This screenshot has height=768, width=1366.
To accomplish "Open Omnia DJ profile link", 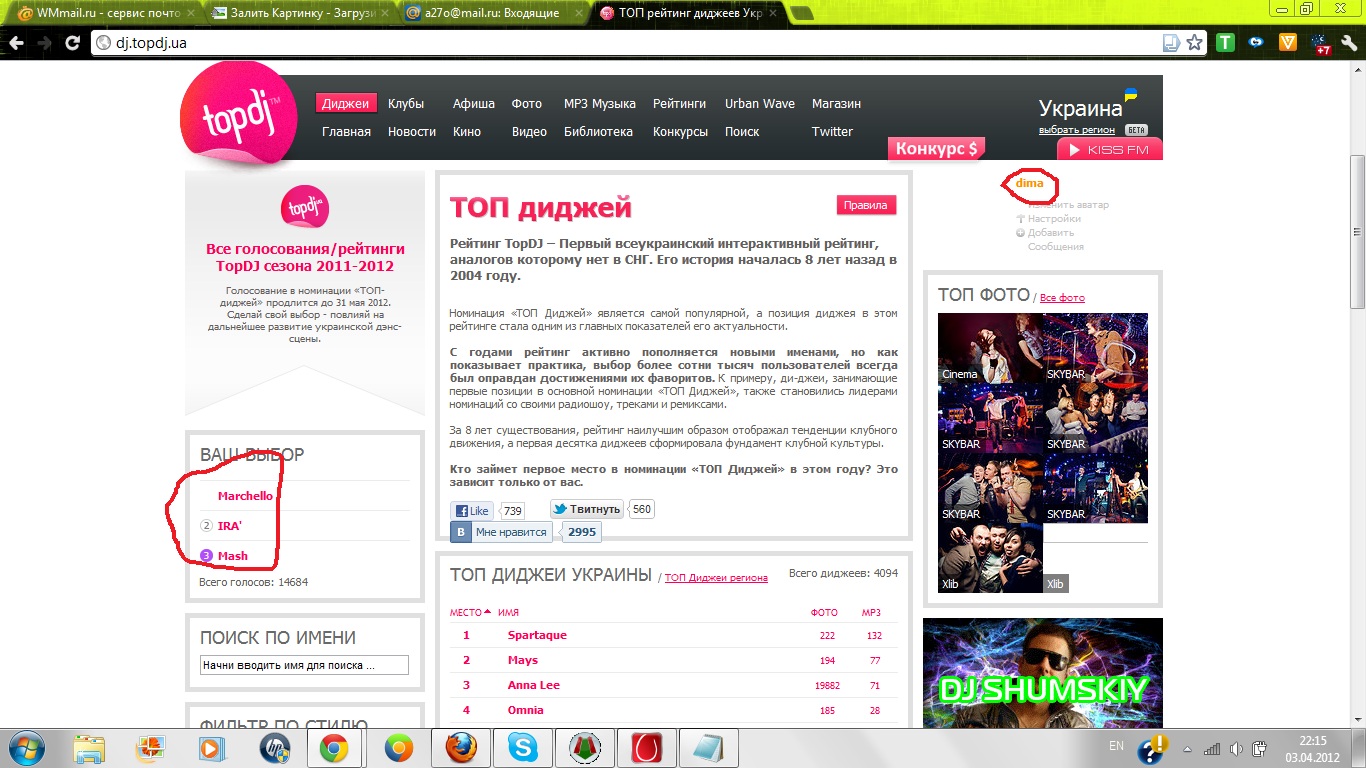I will click(x=526, y=710).
